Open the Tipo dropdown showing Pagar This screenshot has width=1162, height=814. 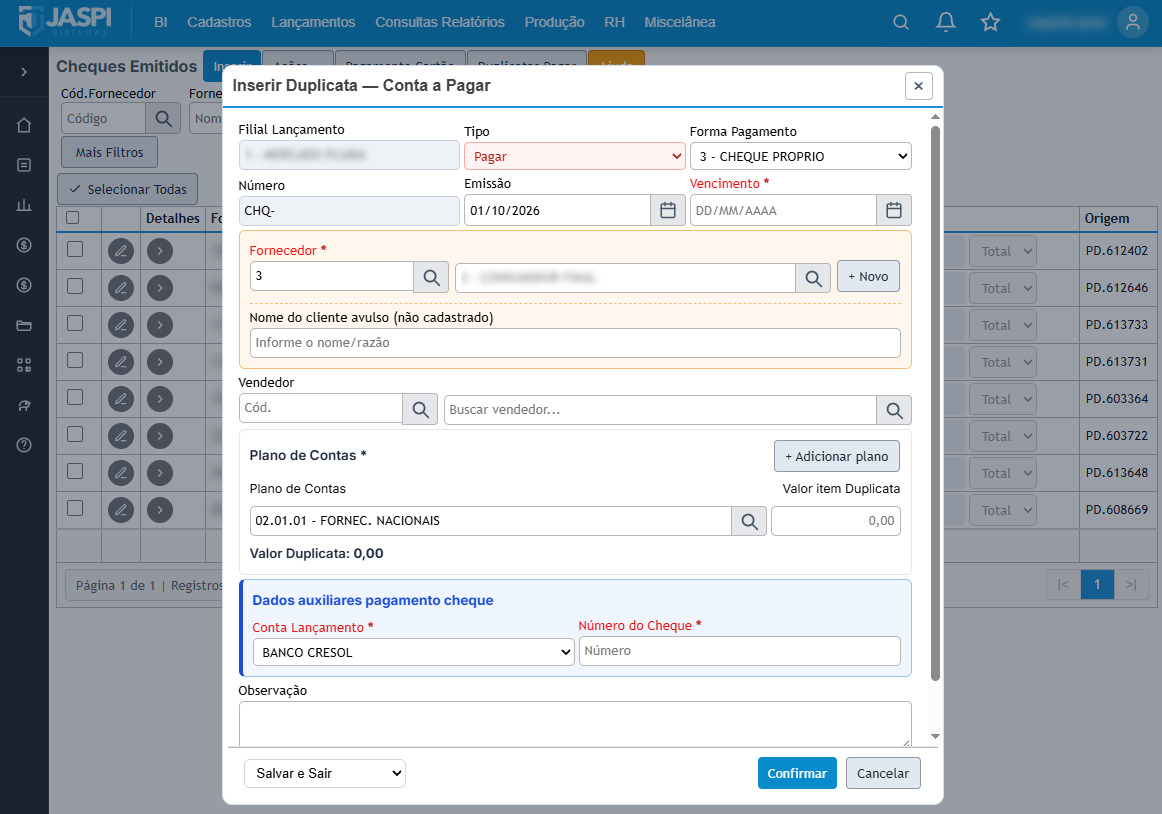click(574, 156)
